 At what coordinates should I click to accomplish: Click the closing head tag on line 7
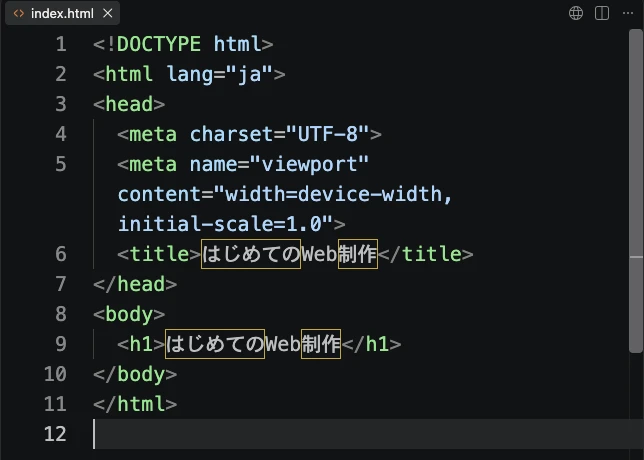(x=135, y=284)
